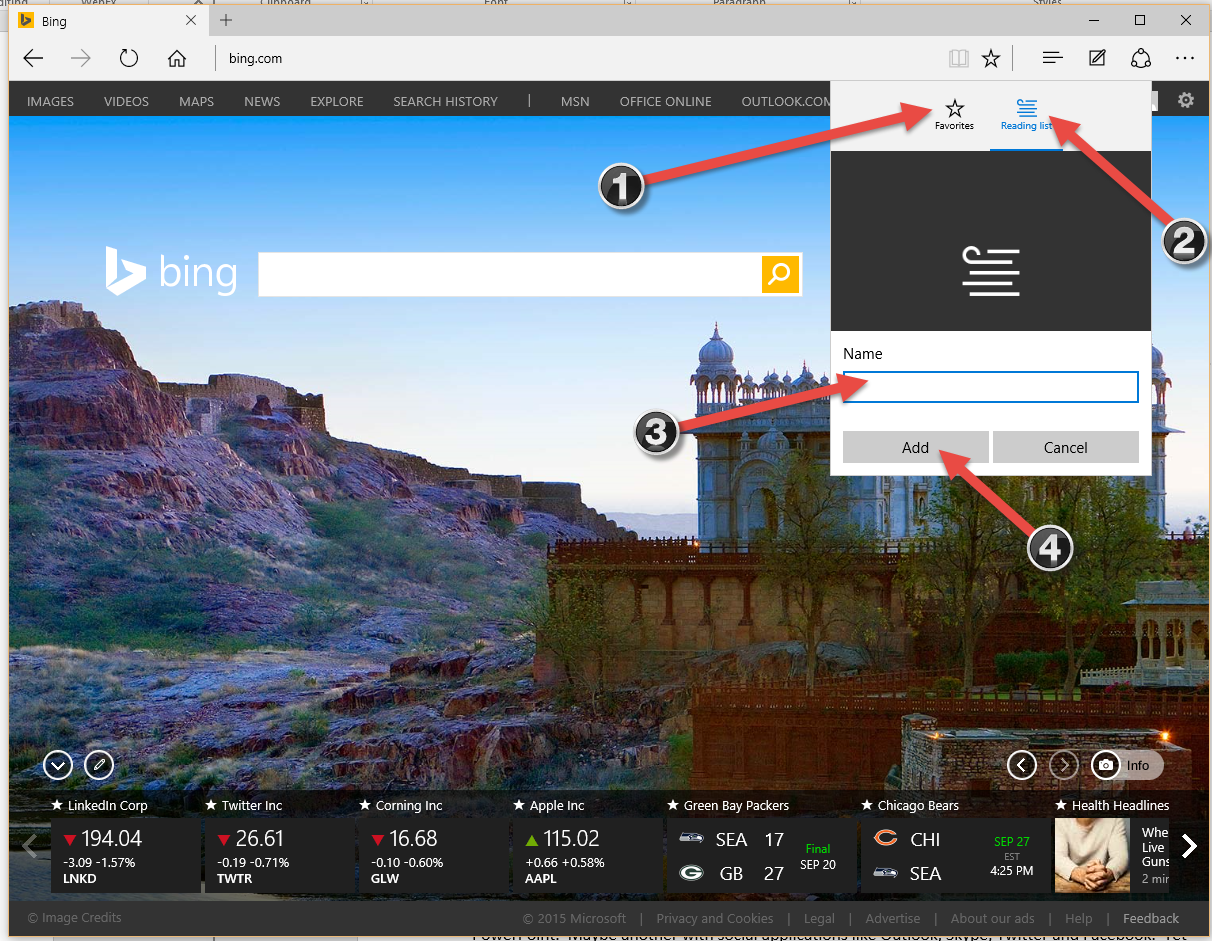Viewport: 1212px width, 941px height.
Task: Open the Hub panel icon
Action: pos(1052,58)
